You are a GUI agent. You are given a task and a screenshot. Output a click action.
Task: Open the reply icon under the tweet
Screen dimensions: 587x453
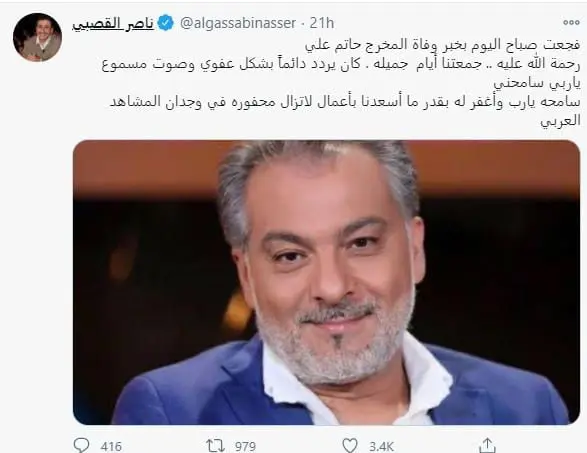(81, 446)
